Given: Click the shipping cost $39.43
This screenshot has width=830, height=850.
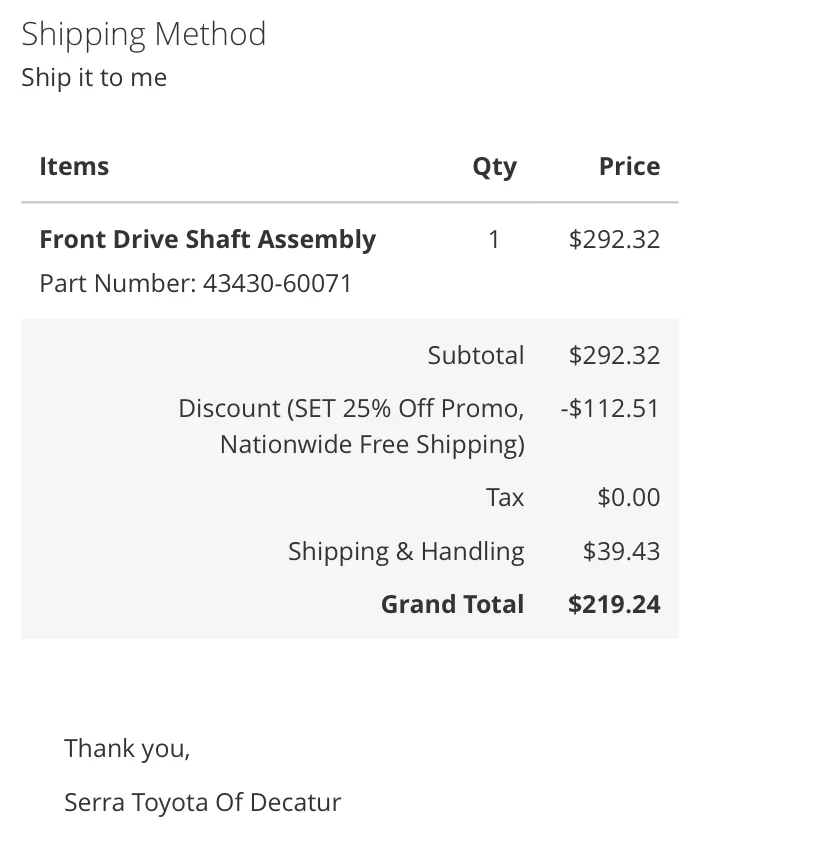Looking at the screenshot, I should click(x=621, y=551).
